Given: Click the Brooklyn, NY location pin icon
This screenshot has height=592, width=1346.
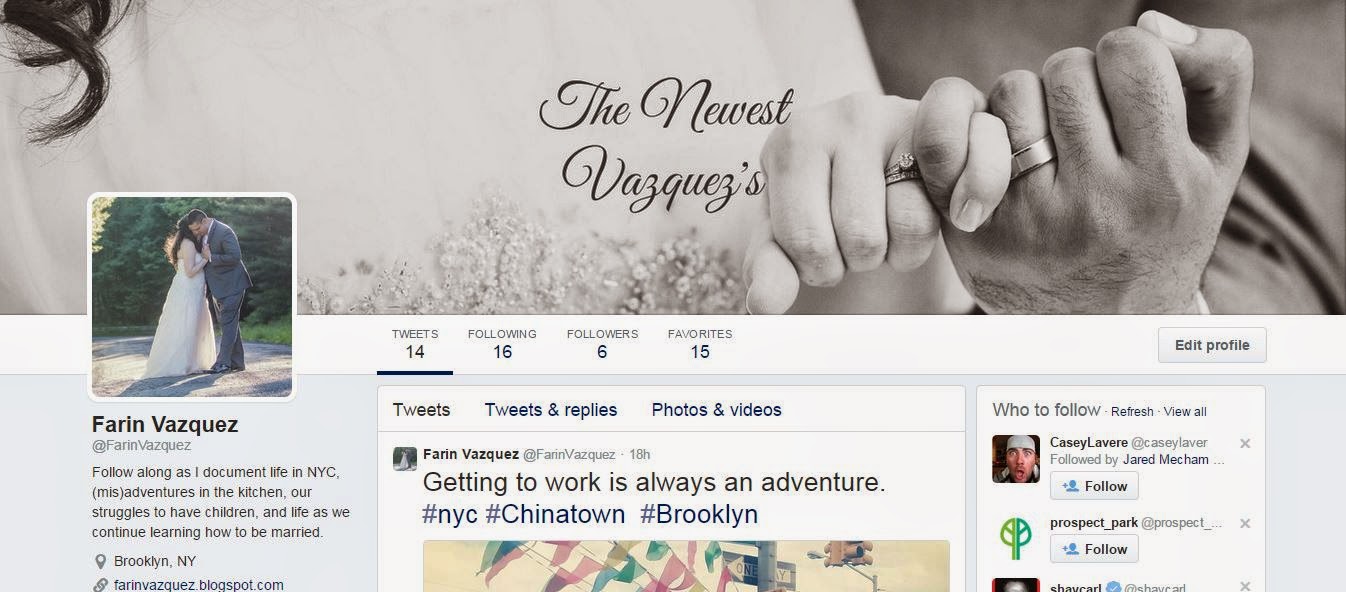Looking at the screenshot, I should (x=100, y=561).
